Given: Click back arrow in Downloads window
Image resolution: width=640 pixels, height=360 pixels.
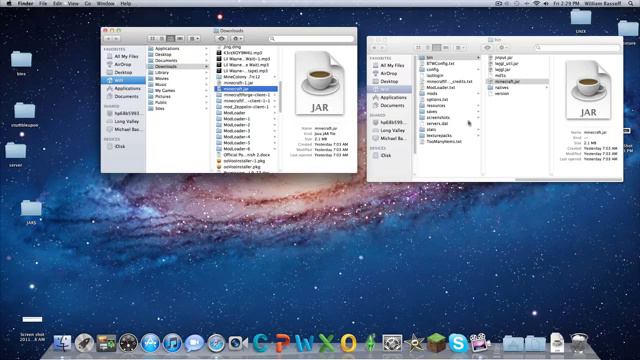Looking at the screenshot, I should click(x=108, y=38).
